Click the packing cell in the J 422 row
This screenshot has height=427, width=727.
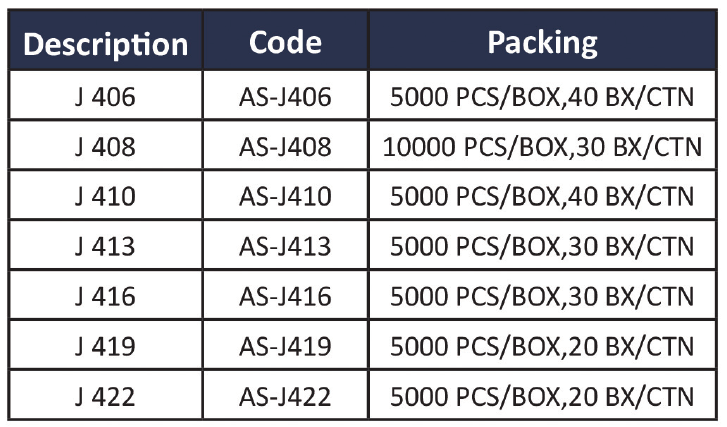pos(542,396)
